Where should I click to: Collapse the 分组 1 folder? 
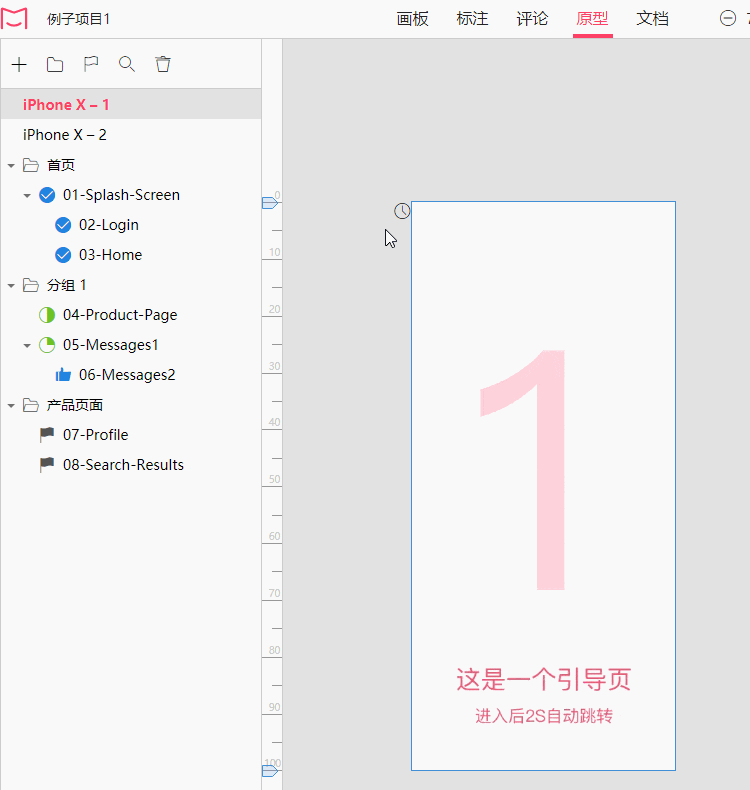[x=11, y=286]
